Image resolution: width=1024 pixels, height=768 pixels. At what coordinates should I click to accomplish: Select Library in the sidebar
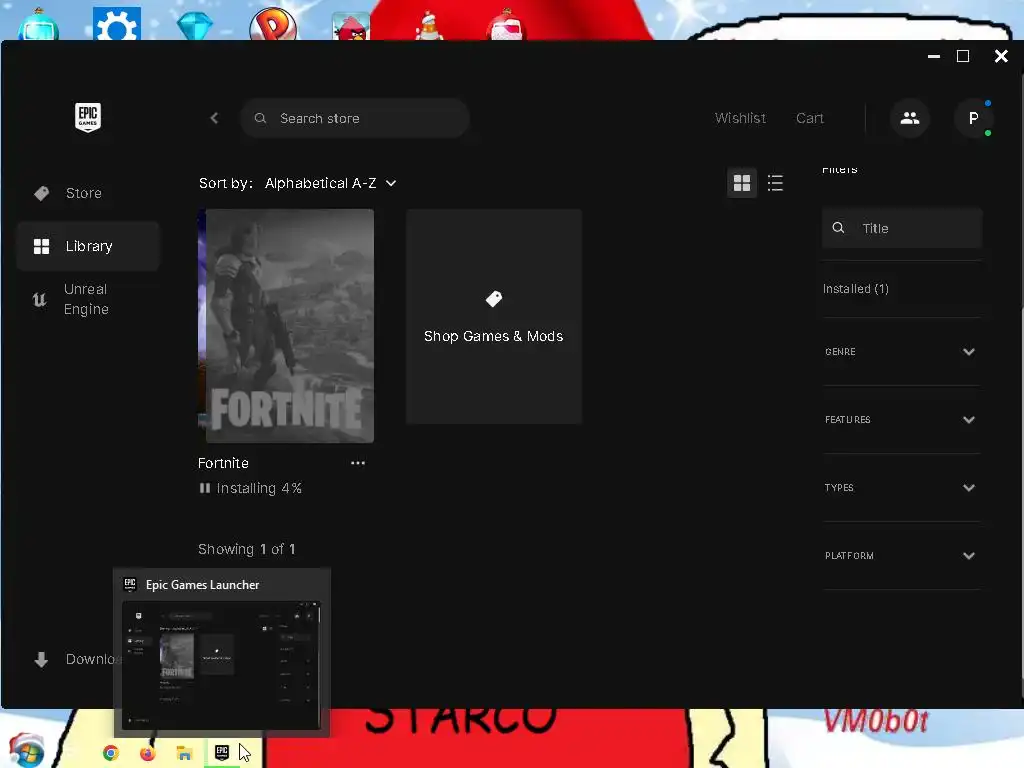88,246
